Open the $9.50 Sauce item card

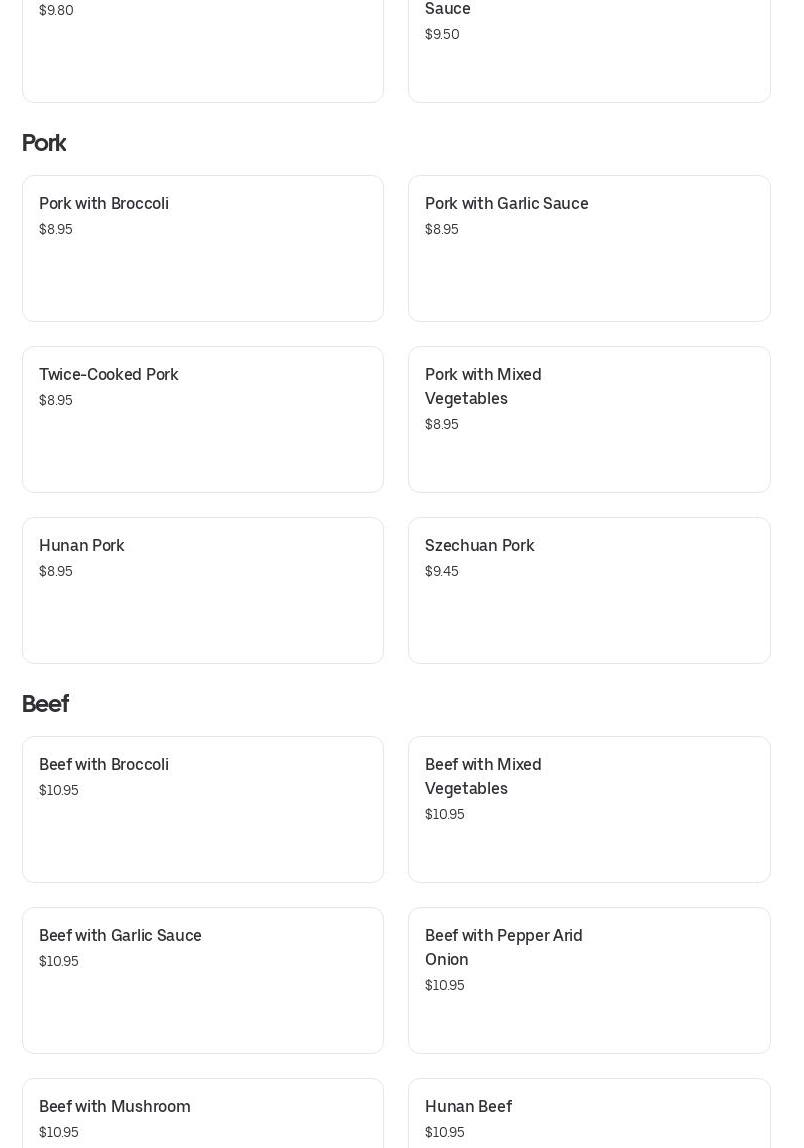(x=589, y=51)
